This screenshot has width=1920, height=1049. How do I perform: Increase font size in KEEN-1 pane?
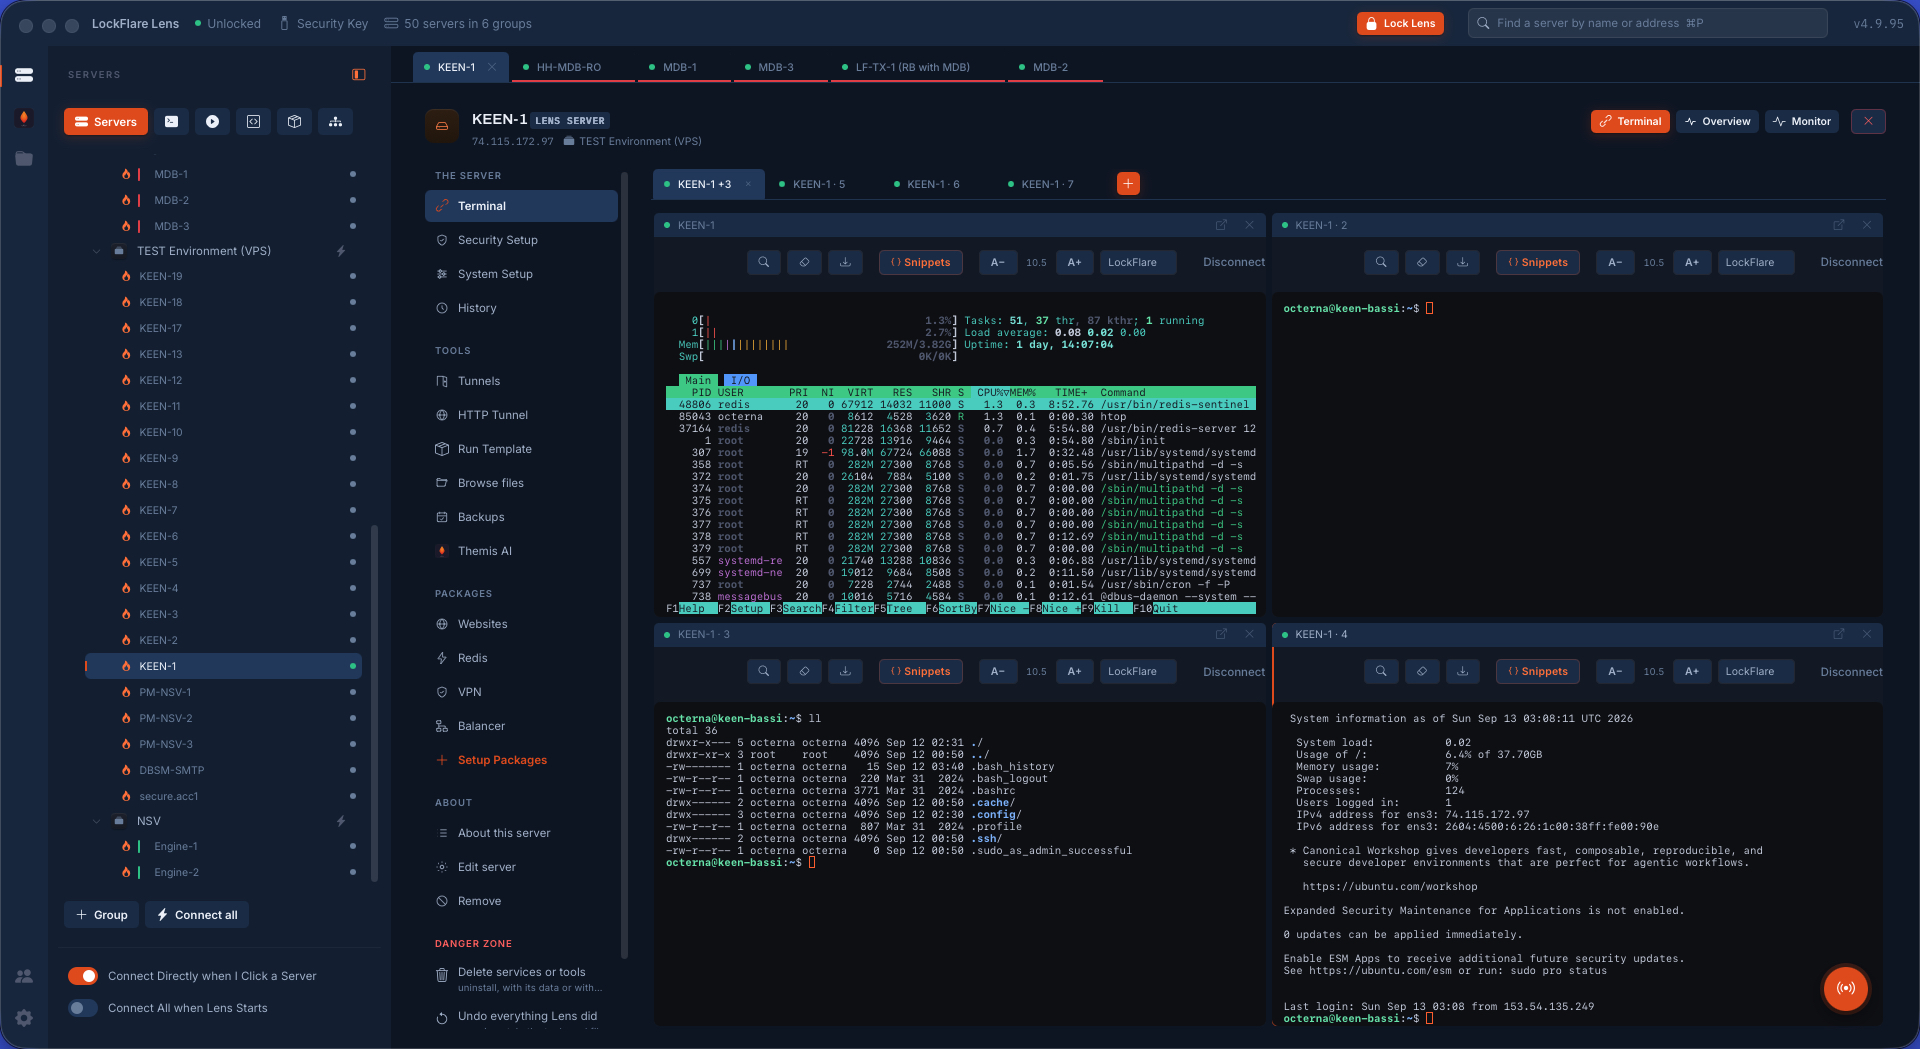(x=1074, y=262)
